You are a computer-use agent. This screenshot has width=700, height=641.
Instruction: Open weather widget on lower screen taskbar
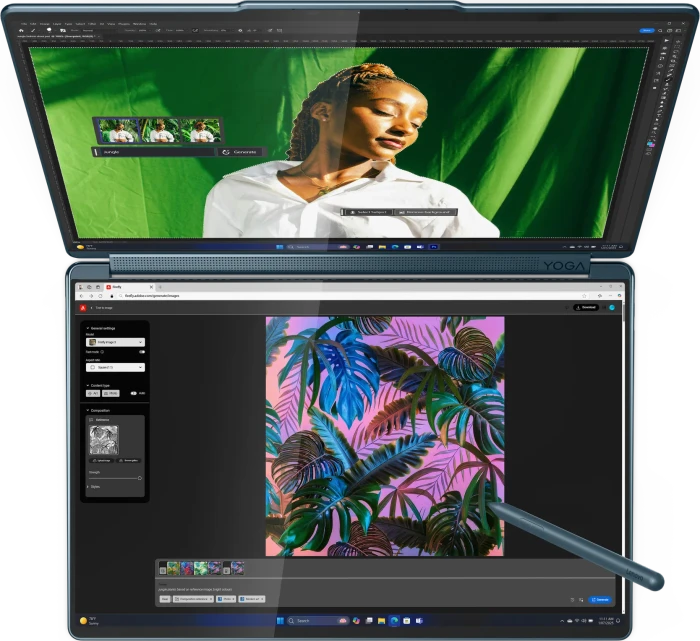pos(88,620)
